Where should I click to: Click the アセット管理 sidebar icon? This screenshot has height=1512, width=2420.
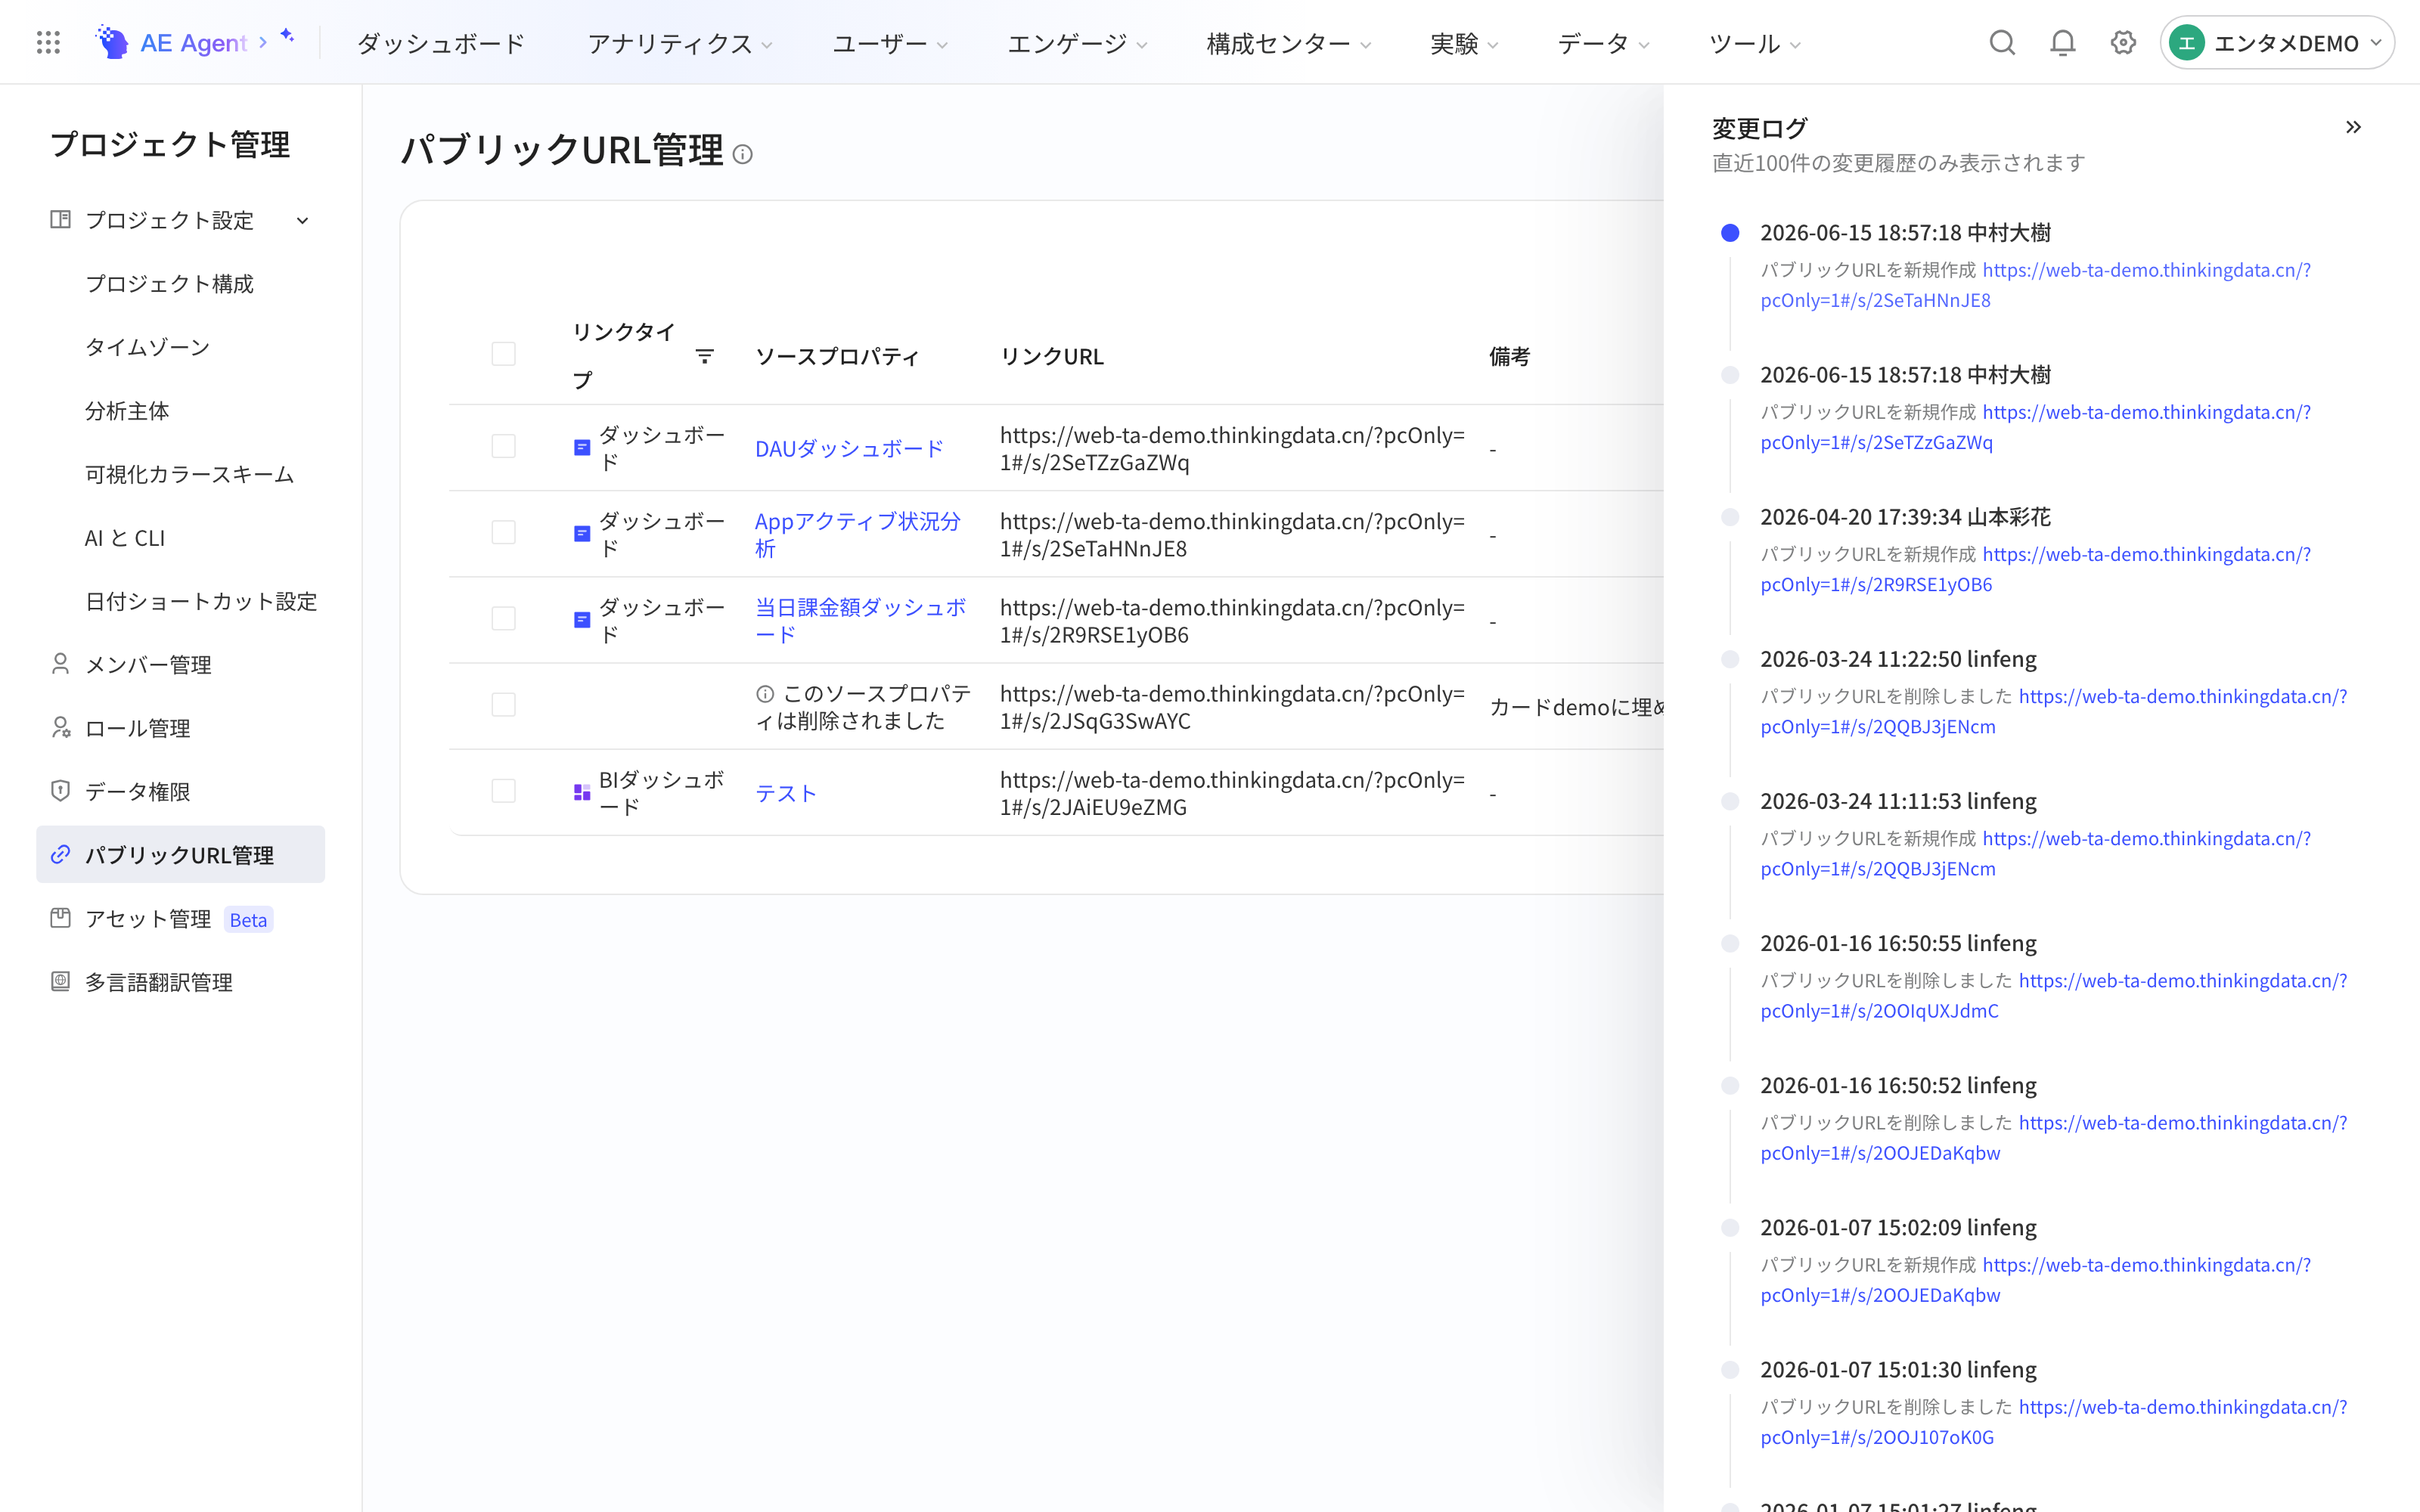coord(60,918)
